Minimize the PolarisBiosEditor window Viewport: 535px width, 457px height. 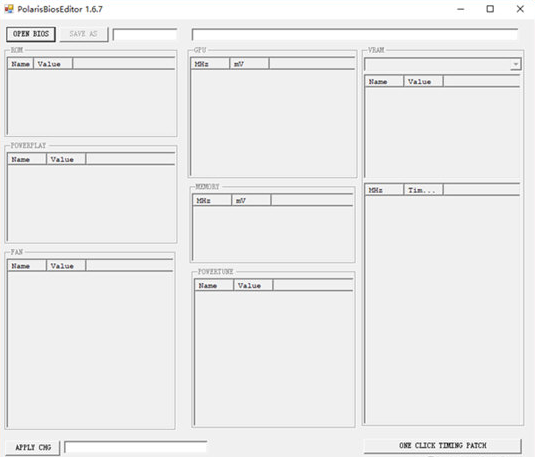point(461,9)
